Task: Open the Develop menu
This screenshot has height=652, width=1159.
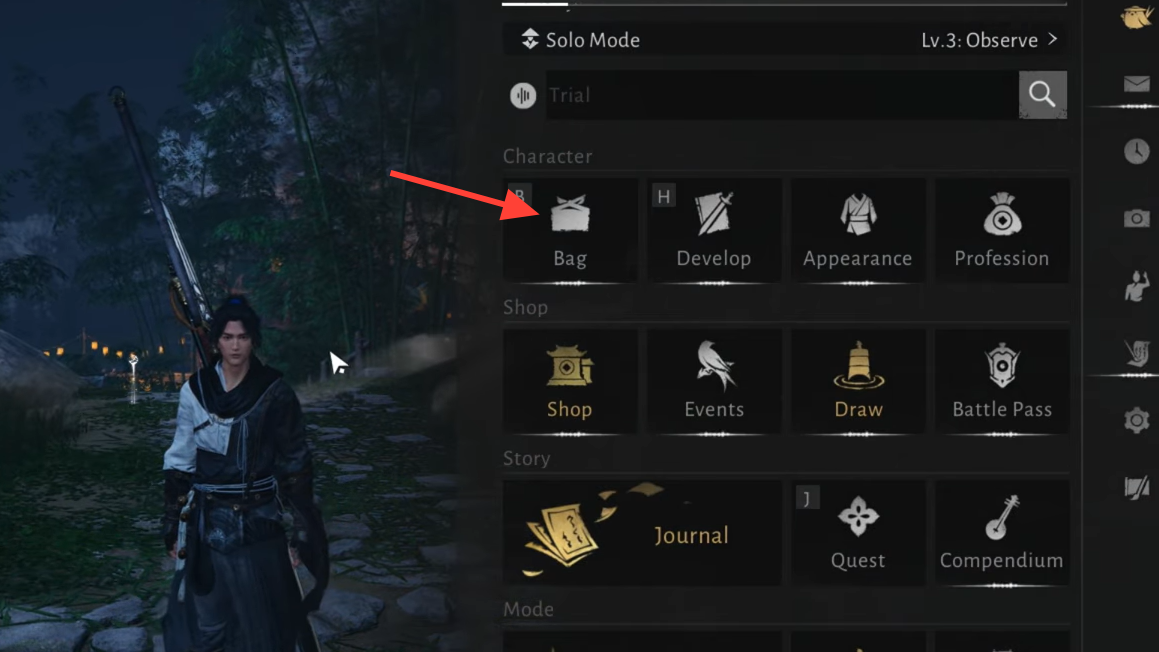Action: point(714,230)
